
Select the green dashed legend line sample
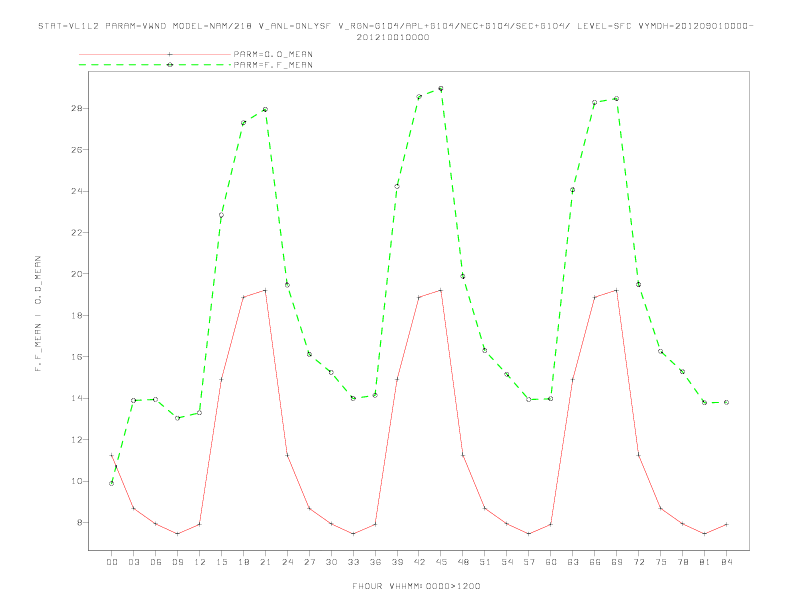155,65
